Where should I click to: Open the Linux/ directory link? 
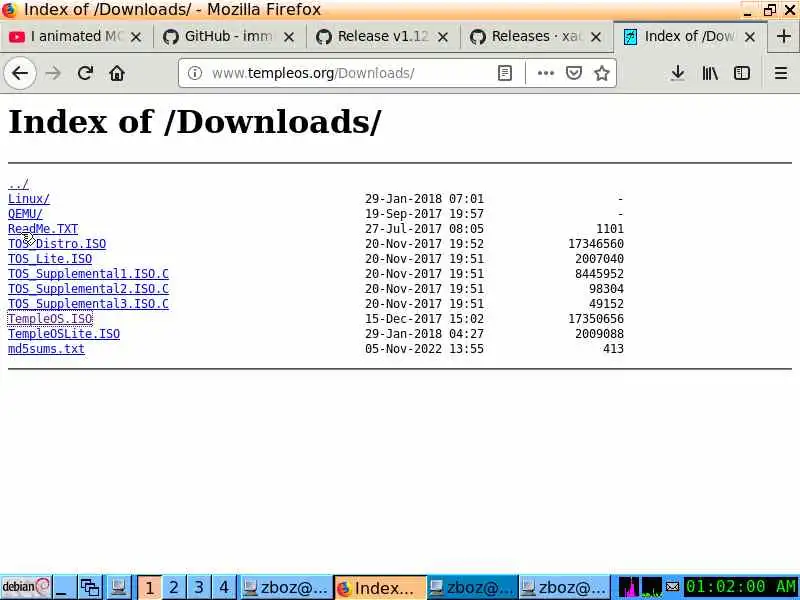29,199
